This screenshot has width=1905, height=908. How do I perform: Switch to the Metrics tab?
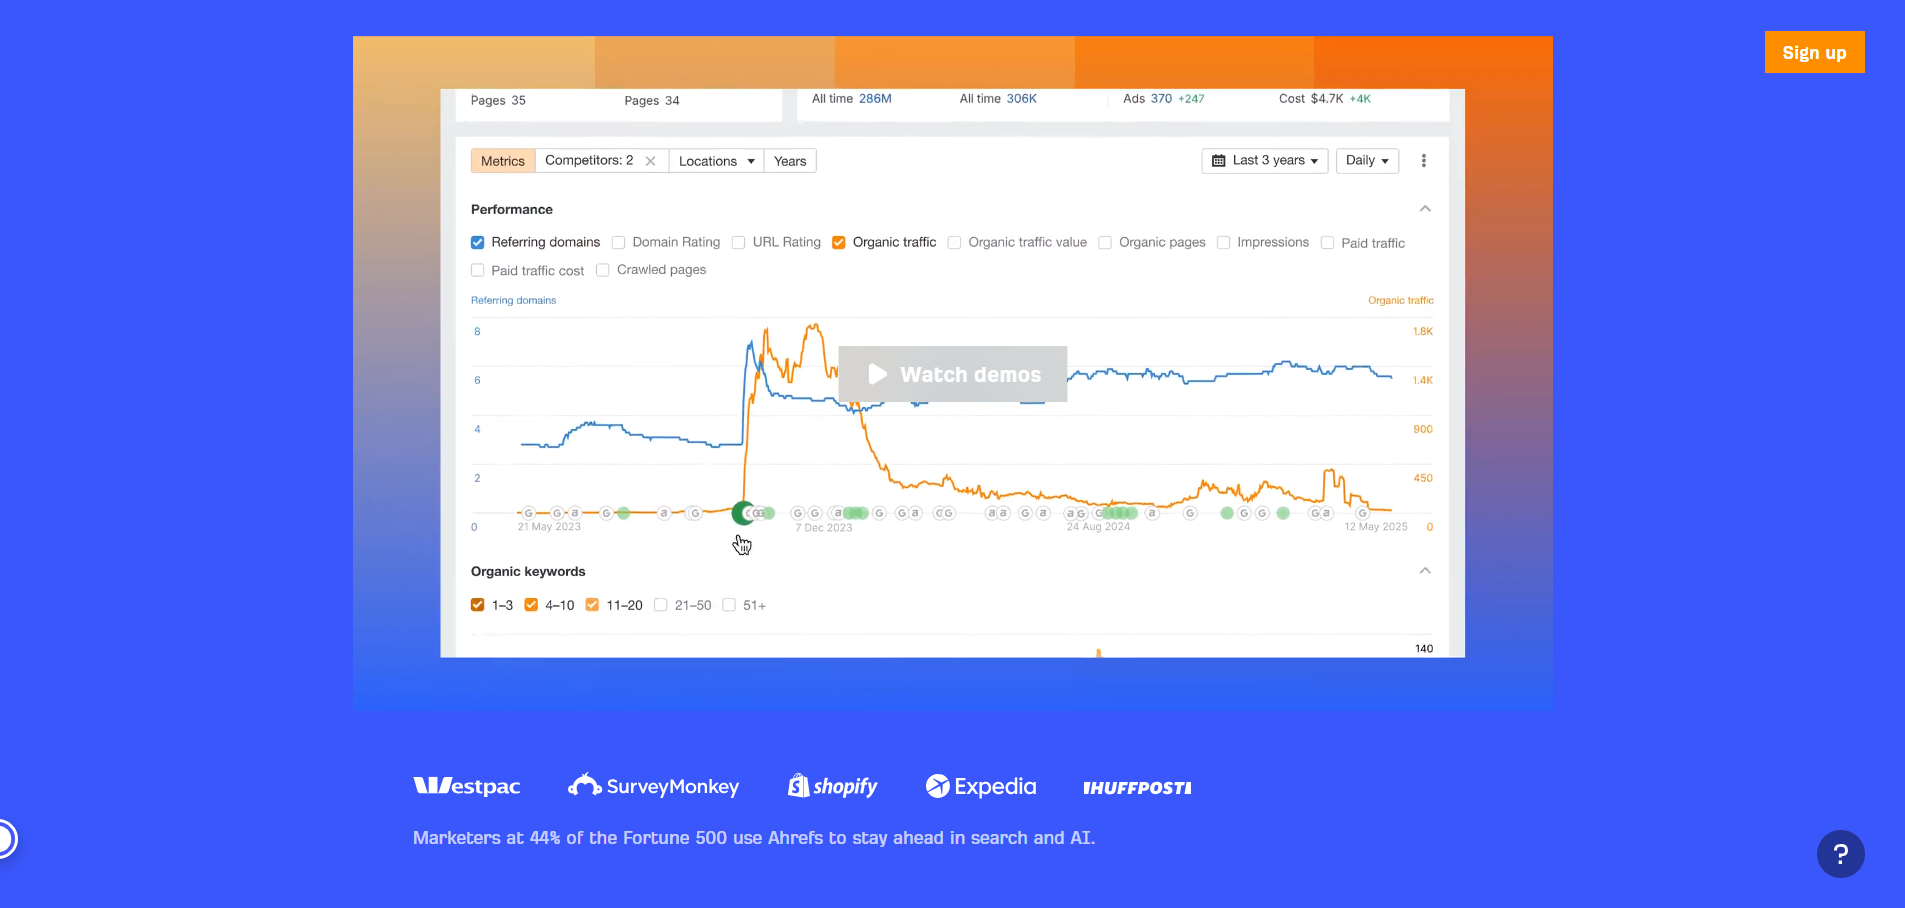coord(502,160)
